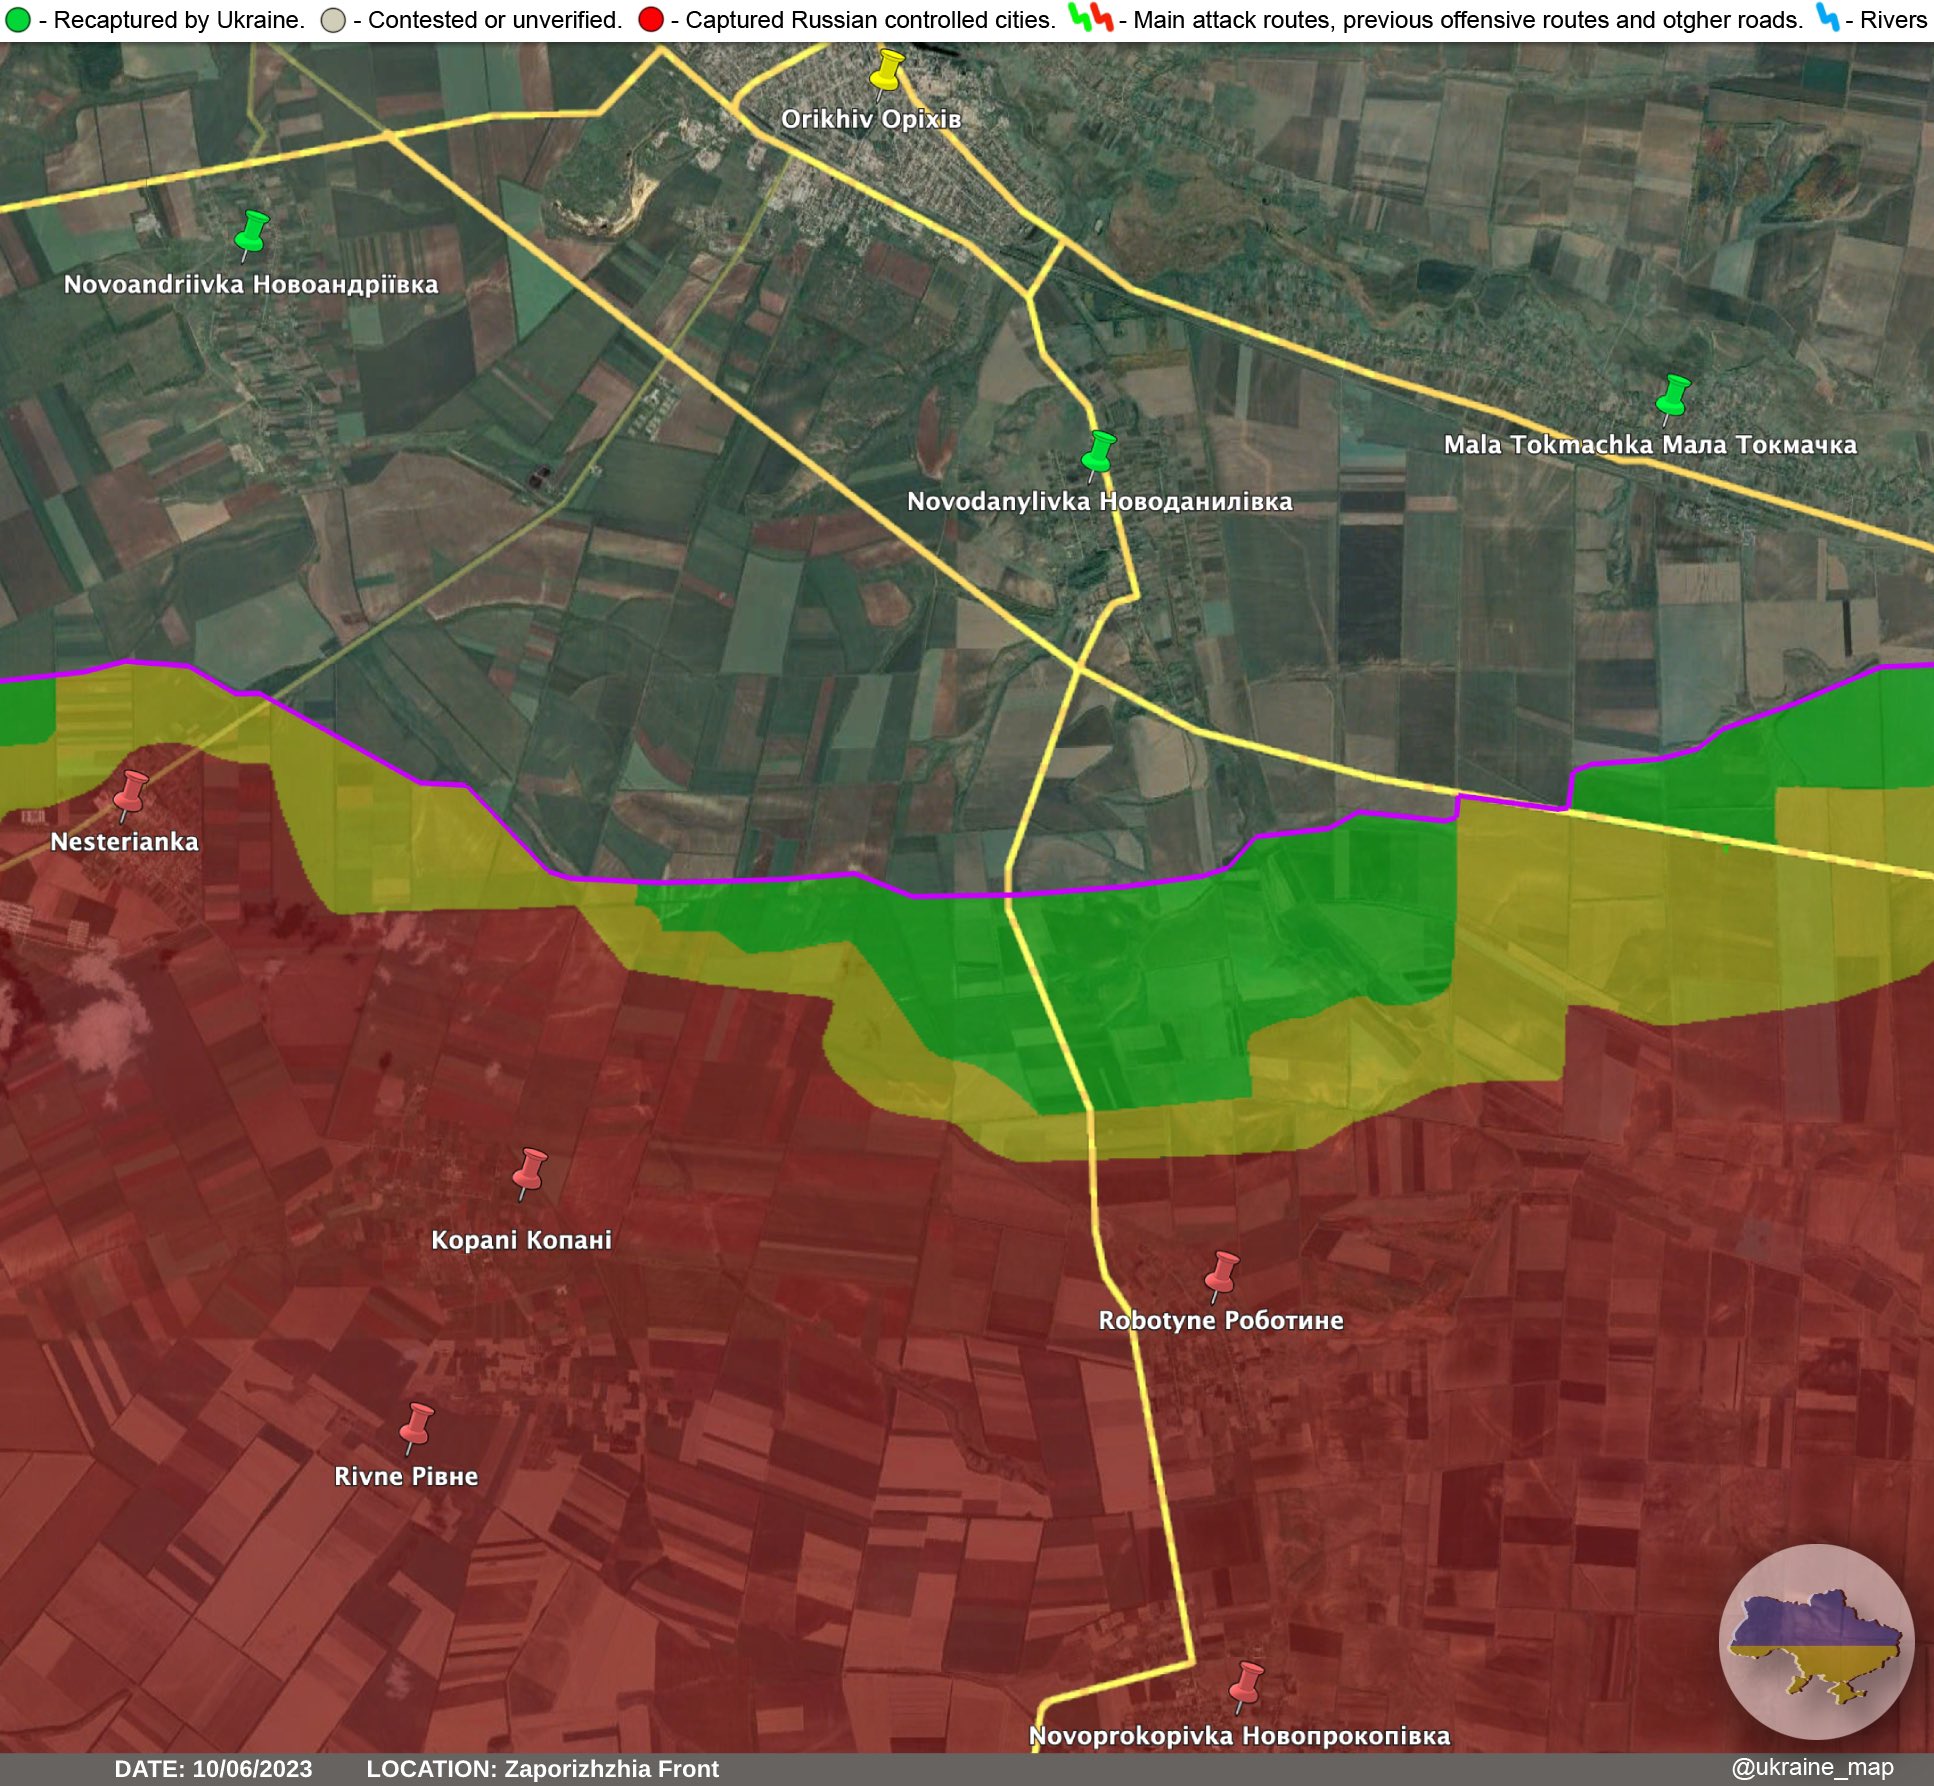Click 'LOCATION: Zaporizhzhia Front' footer text
The height and width of the screenshot is (1786, 1934).
coord(543,1769)
